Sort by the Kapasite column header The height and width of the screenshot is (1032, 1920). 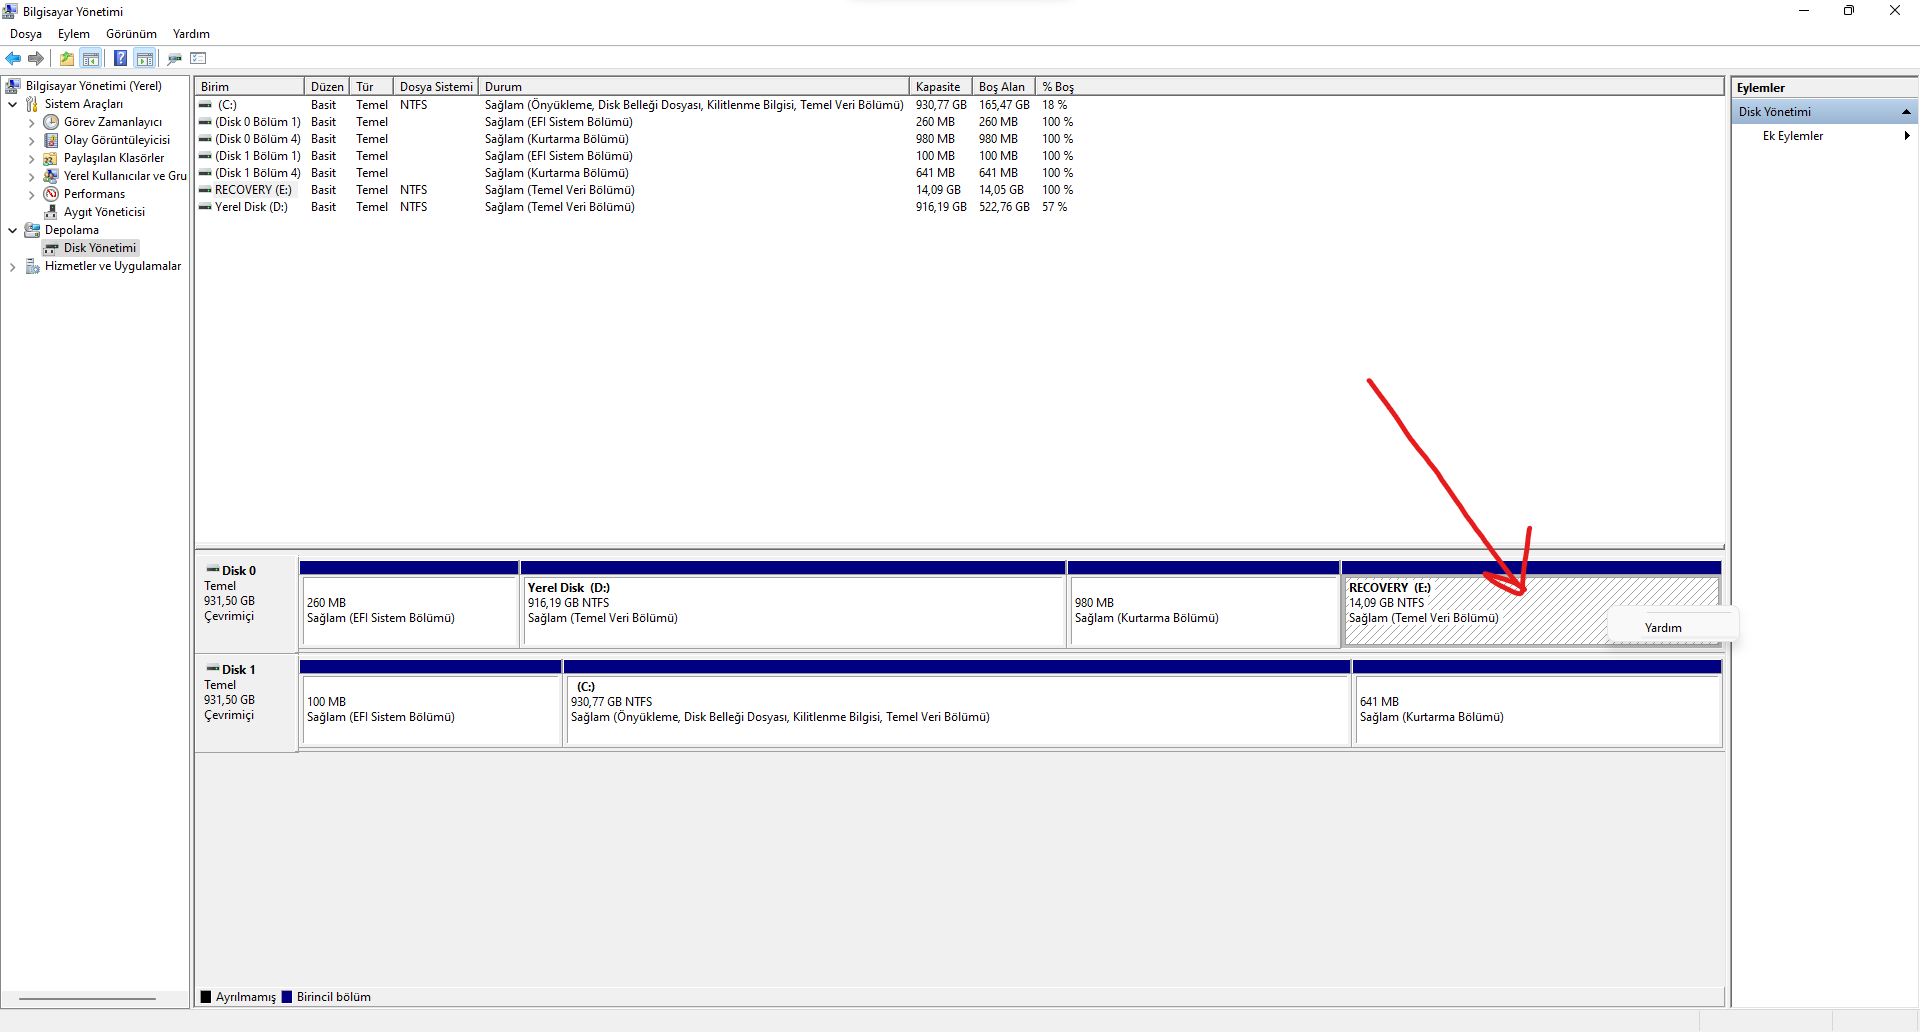pos(941,87)
